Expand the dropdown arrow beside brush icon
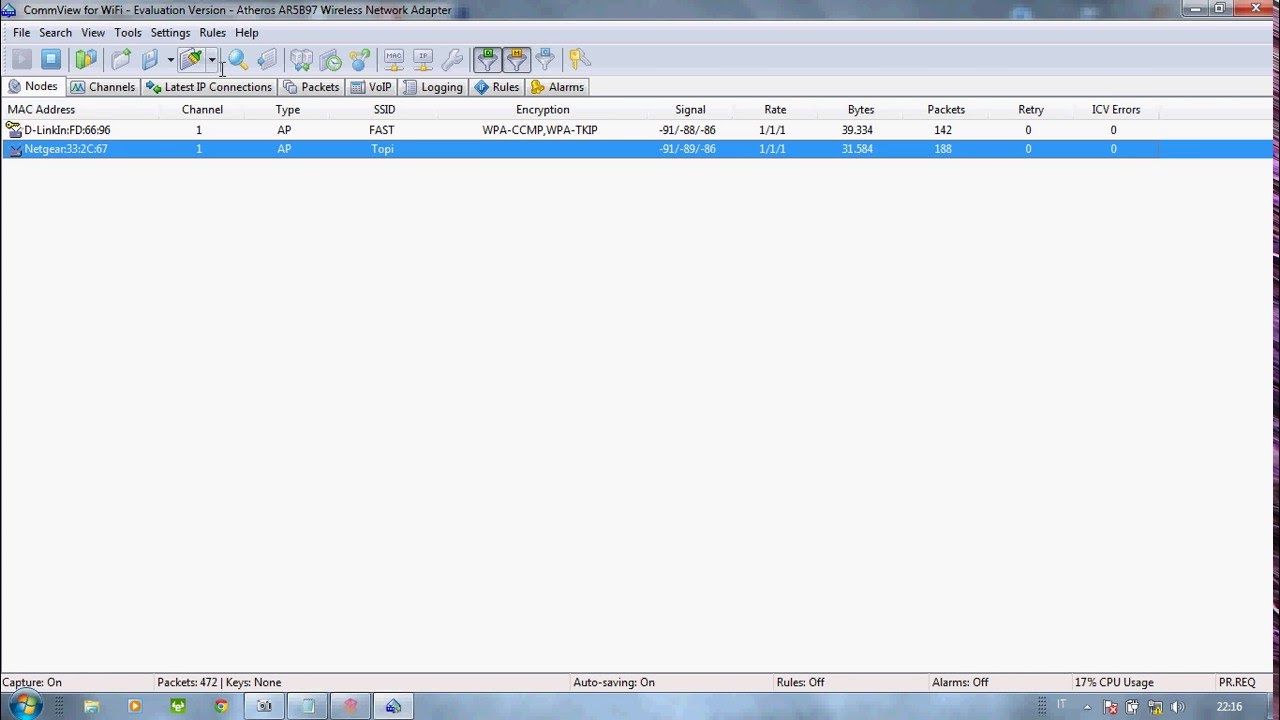Screen dimensions: 1280x720 pos(212,60)
